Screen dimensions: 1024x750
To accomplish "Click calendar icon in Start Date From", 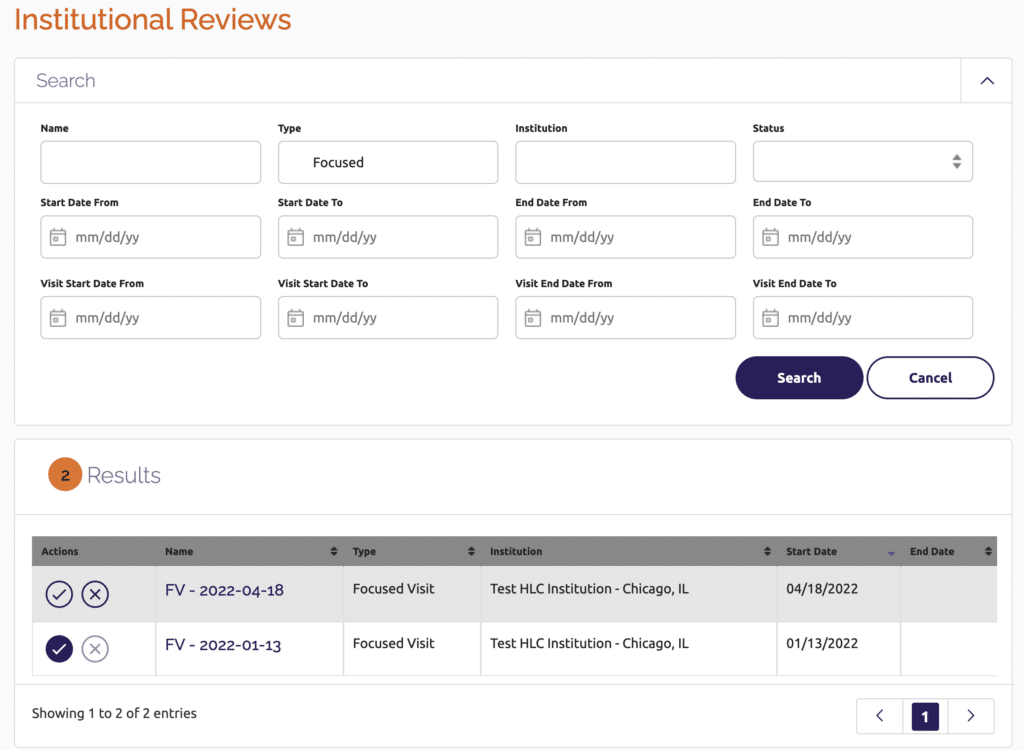I will [58, 237].
